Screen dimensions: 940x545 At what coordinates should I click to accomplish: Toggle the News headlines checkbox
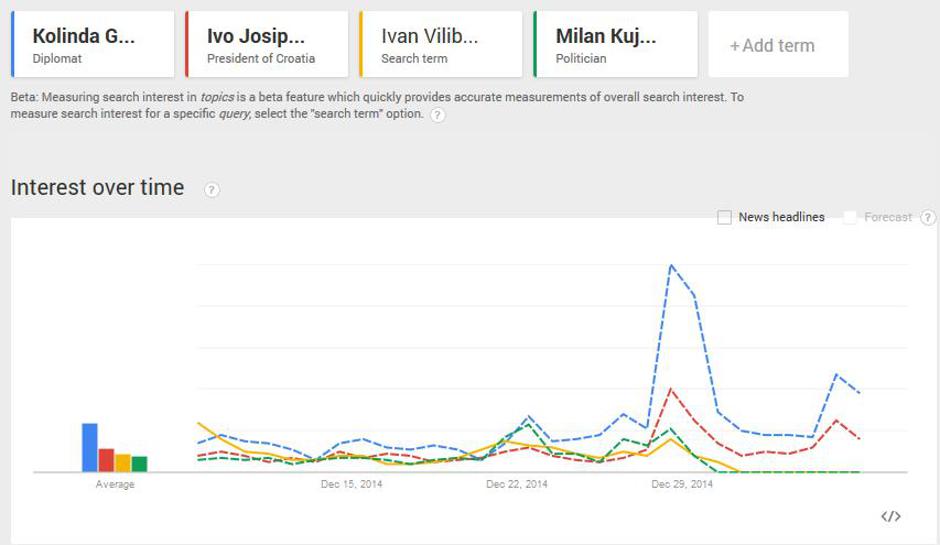tap(725, 217)
